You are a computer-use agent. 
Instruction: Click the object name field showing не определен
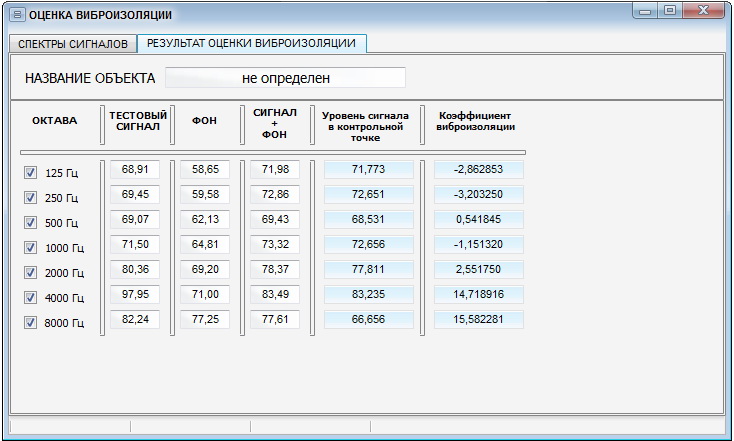[285, 77]
